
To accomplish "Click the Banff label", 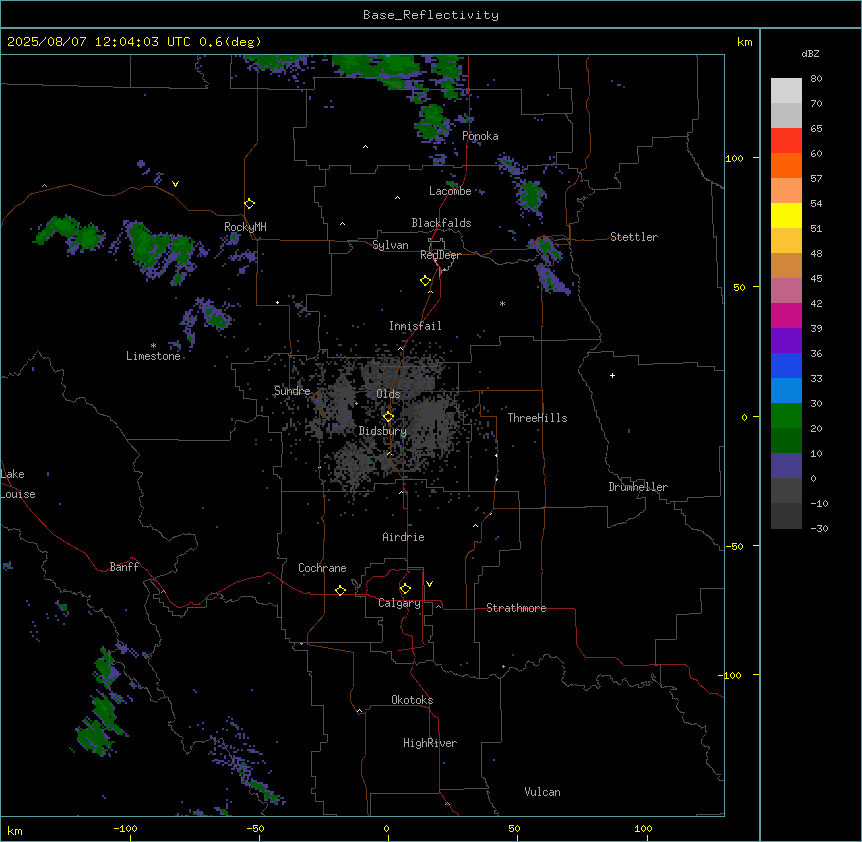I will tap(124, 567).
